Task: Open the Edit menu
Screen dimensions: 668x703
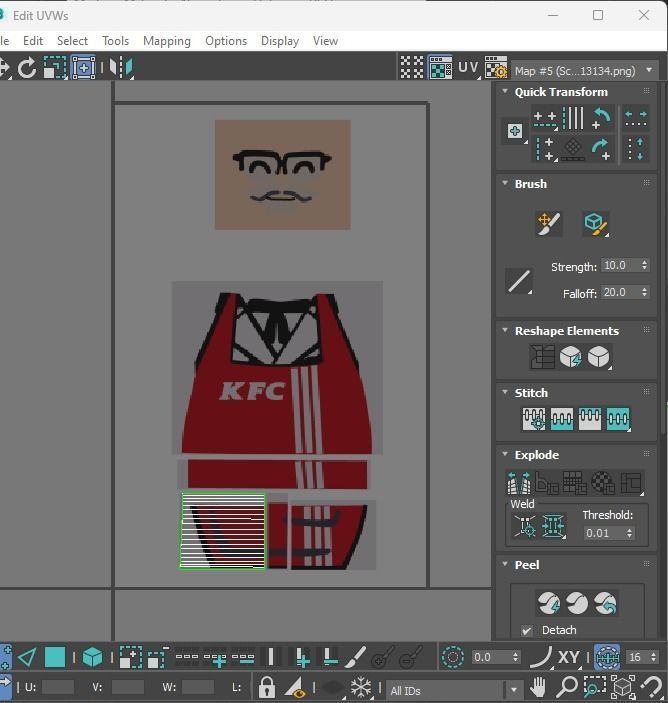Action: (33, 41)
